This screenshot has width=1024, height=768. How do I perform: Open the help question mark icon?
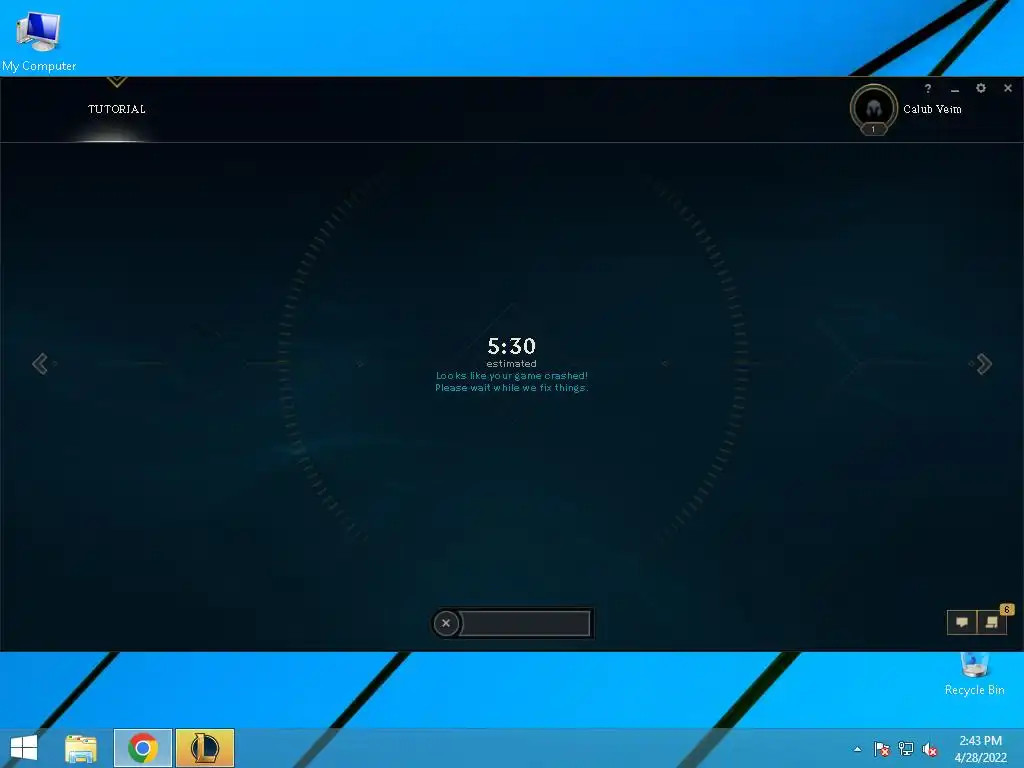(927, 88)
